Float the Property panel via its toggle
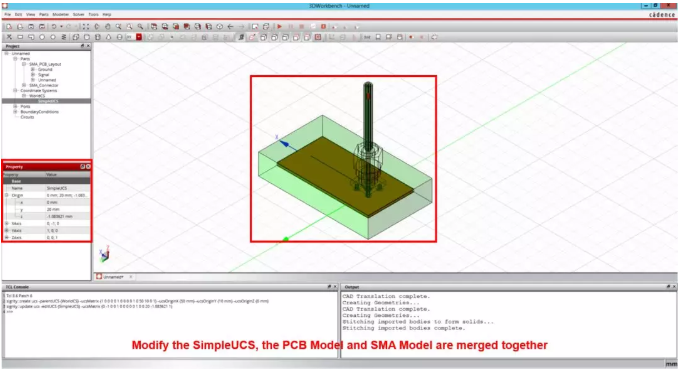The height and width of the screenshot is (371, 681). (83, 167)
